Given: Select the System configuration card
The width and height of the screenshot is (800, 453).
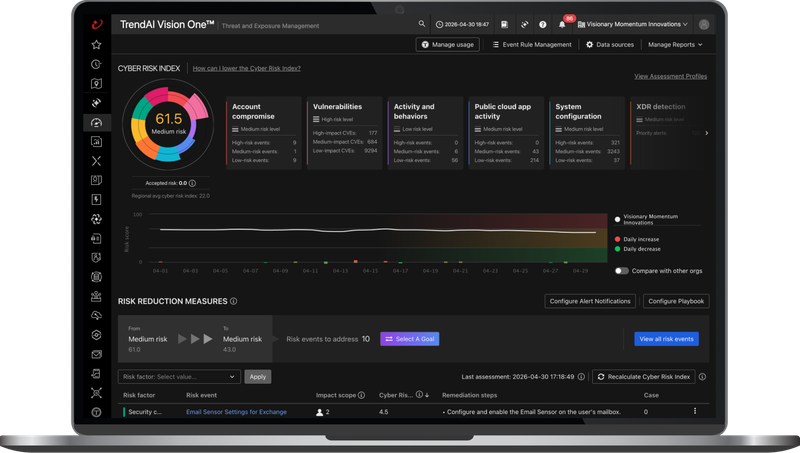Looking at the screenshot, I should [587, 133].
